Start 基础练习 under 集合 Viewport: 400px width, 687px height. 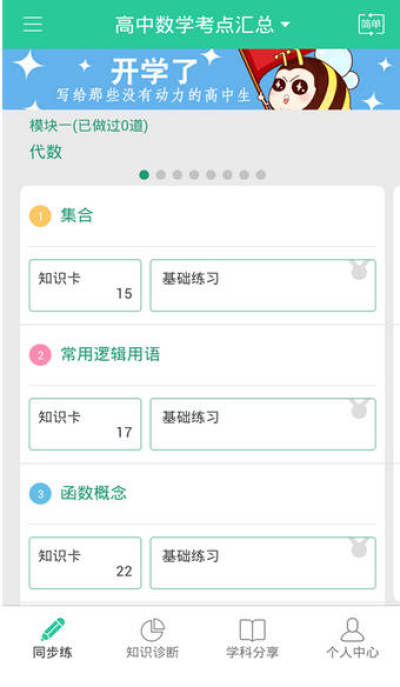tap(263, 286)
